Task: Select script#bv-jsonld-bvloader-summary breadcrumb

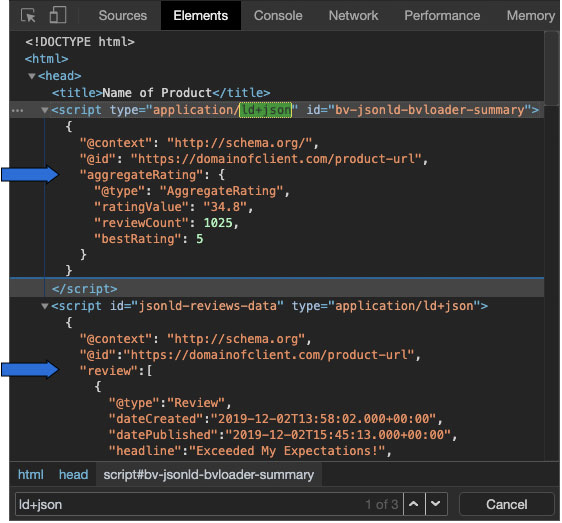Action: click(209, 475)
